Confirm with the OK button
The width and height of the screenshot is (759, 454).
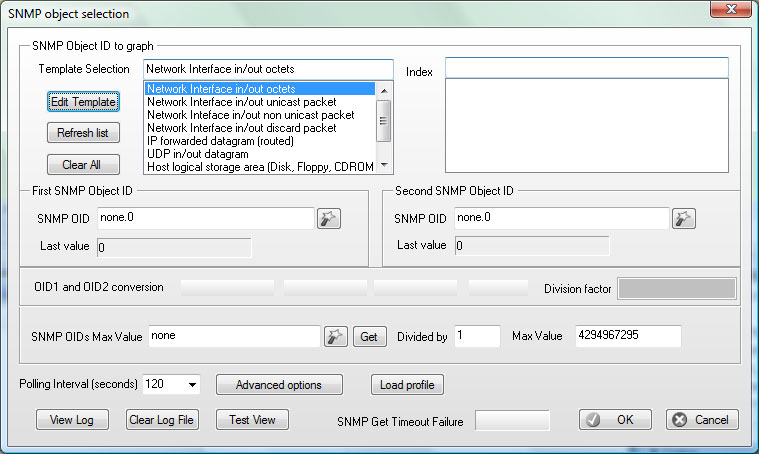click(x=615, y=420)
